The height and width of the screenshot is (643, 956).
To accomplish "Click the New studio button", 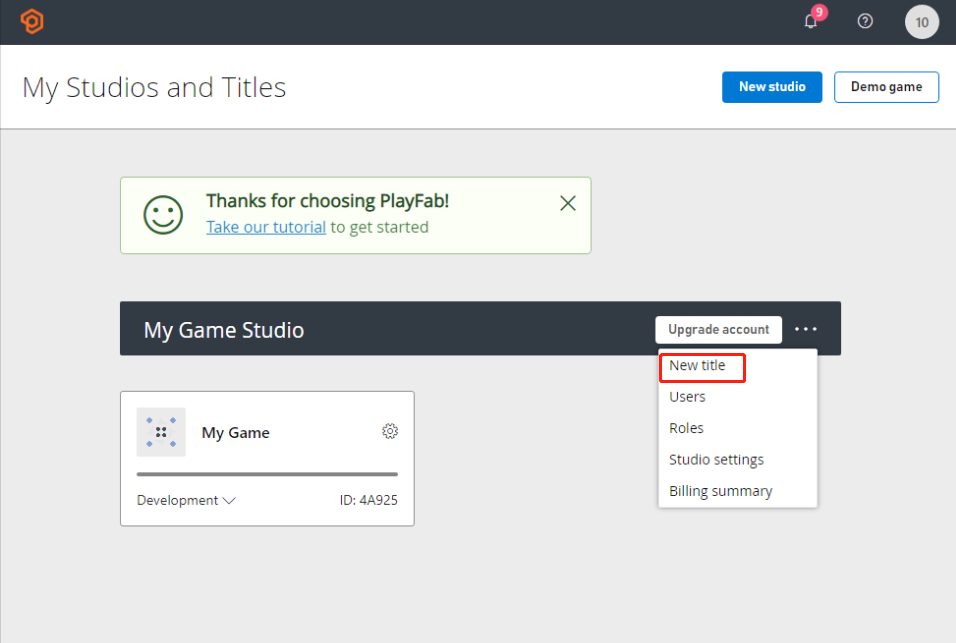I will 772,87.
